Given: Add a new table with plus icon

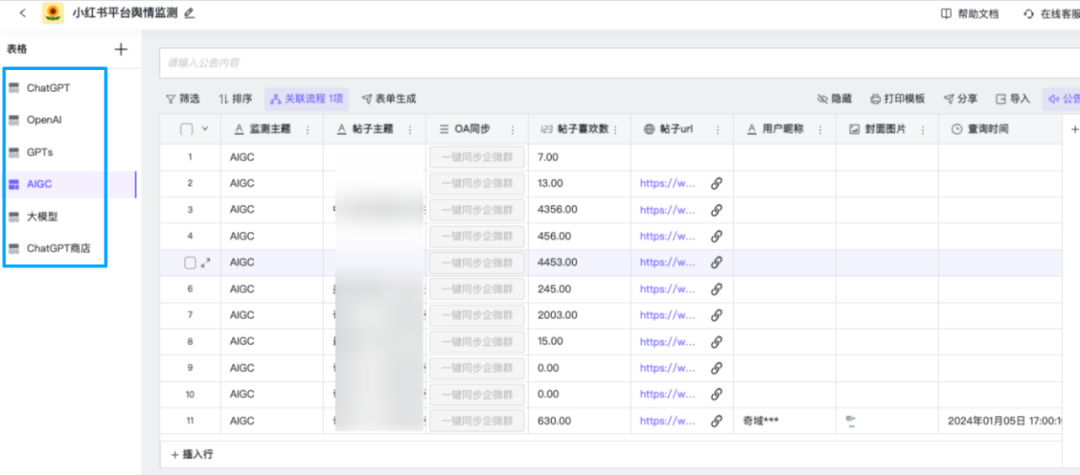Looking at the screenshot, I should pos(121,49).
